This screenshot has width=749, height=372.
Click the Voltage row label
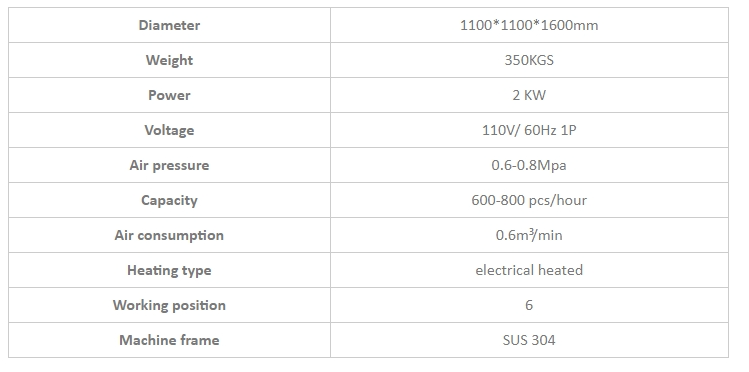point(169,130)
